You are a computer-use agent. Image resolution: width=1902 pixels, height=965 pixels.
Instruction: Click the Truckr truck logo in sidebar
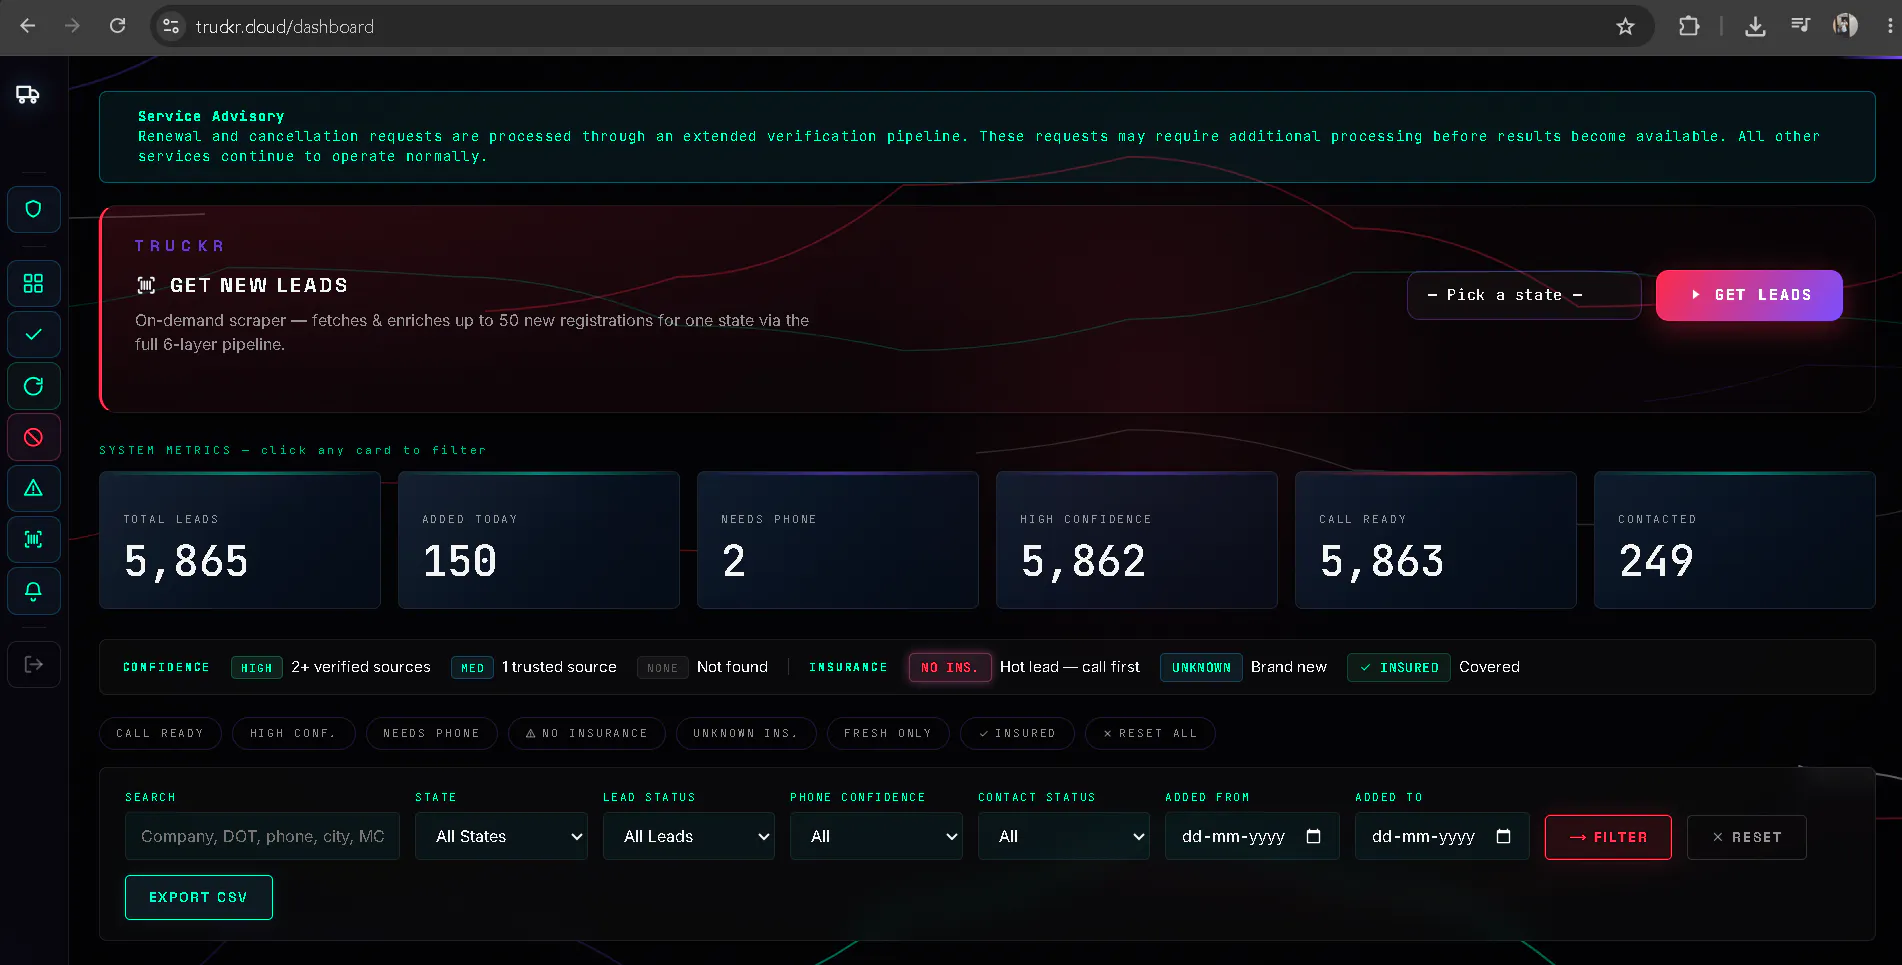pos(28,95)
